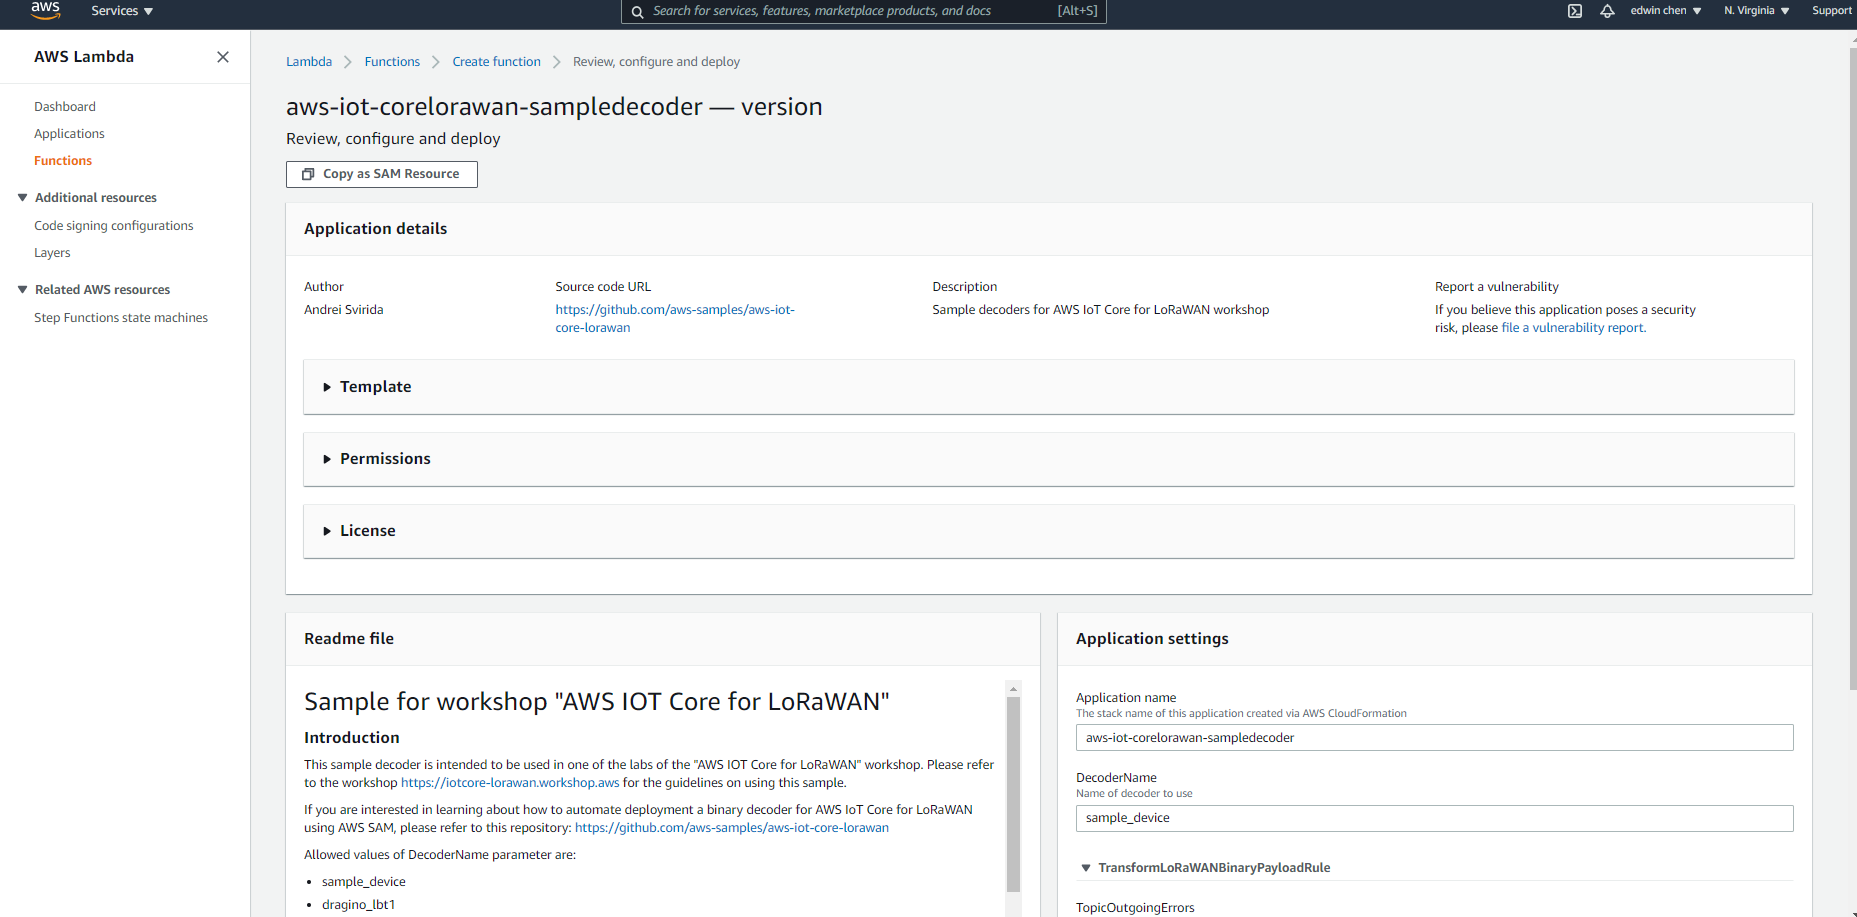
Task: Open the notifications bell icon
Action: tap(1607, 11)
